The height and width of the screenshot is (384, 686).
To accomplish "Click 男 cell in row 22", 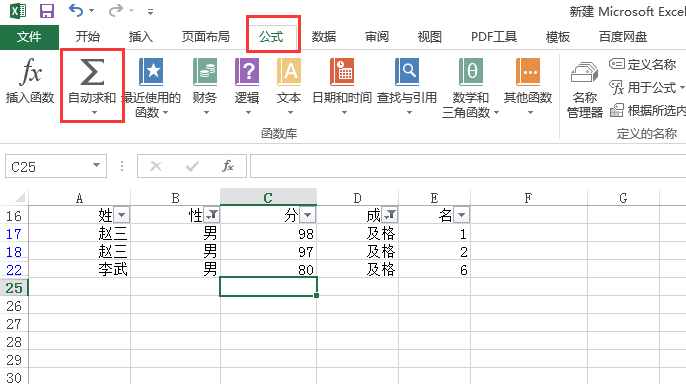I will pyautogui.click(x=175, y=269).
